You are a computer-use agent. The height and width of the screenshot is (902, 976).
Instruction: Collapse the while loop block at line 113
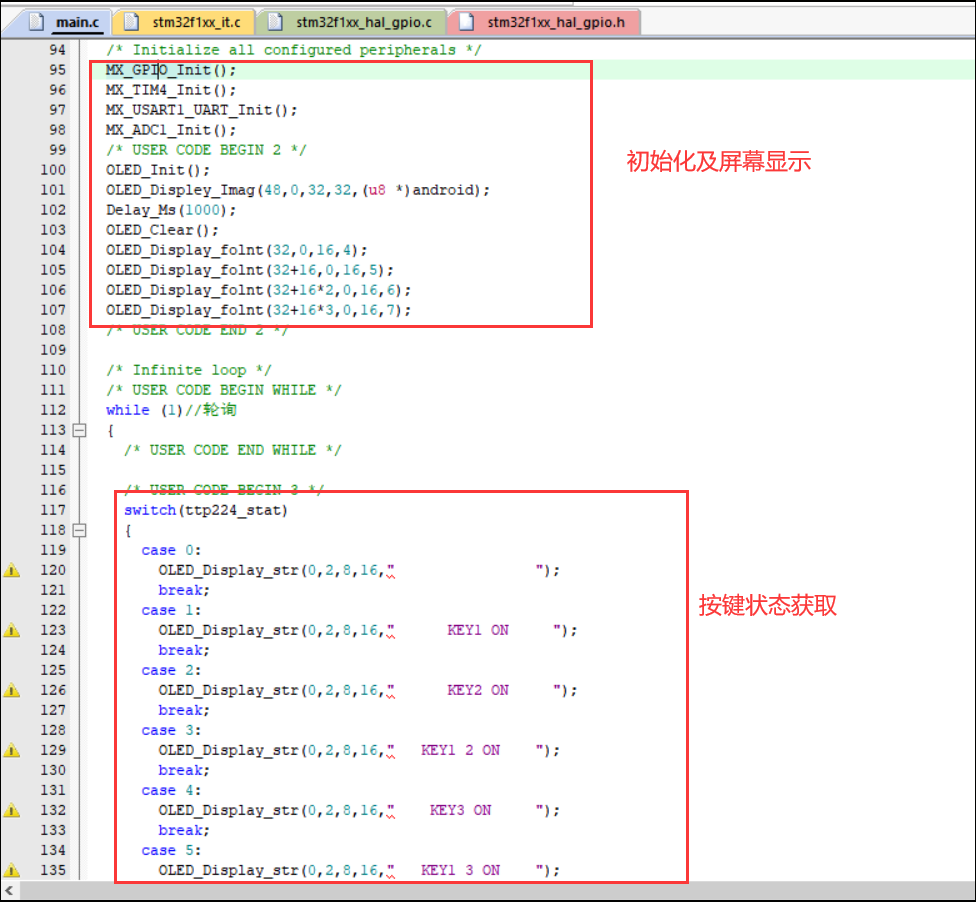coord(80,430)
